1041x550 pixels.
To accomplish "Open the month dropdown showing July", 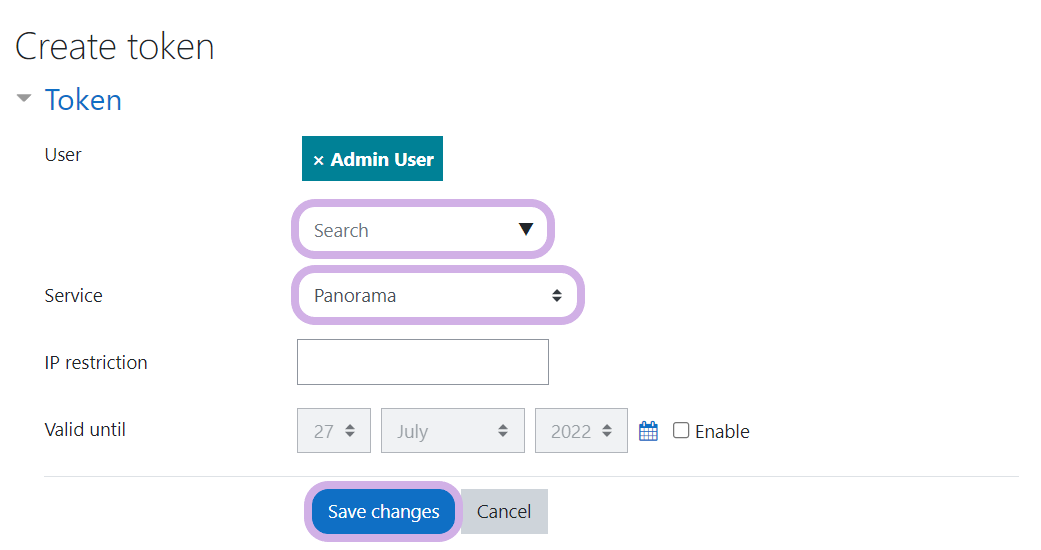I will pos(452,431).
